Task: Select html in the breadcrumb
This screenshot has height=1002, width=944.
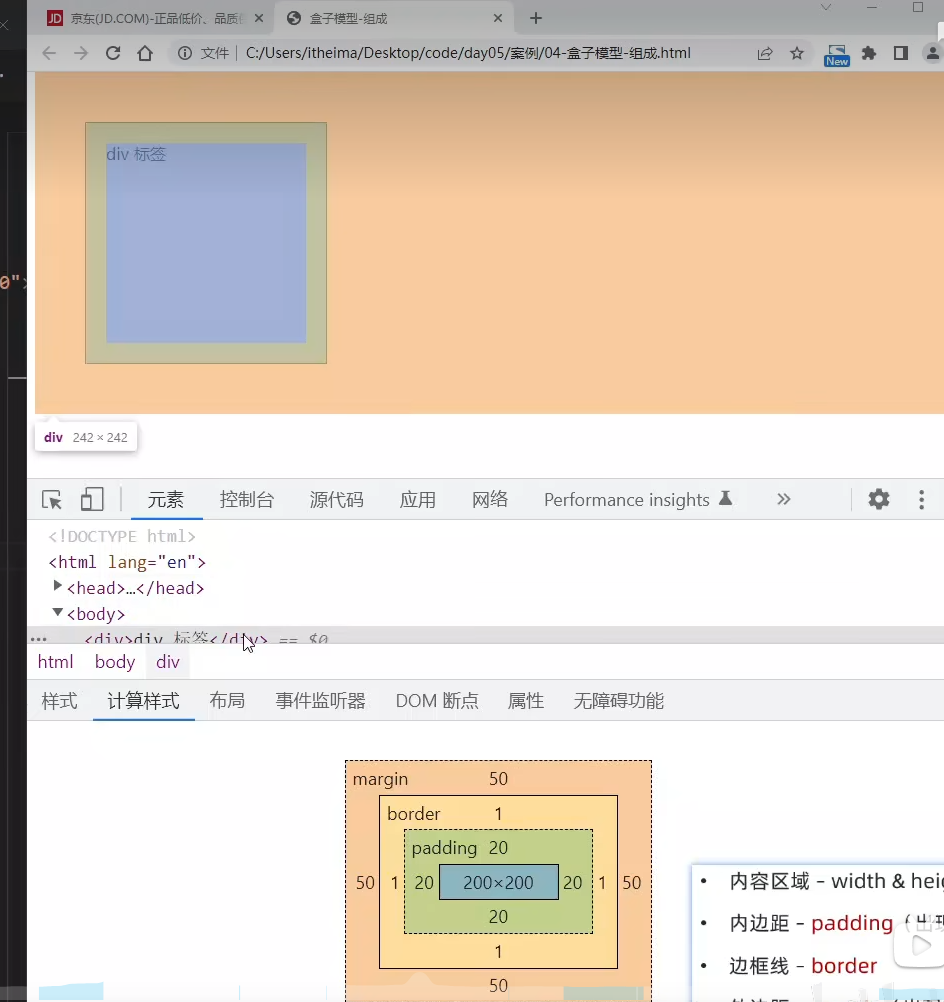Action: (x=56, y=662)
